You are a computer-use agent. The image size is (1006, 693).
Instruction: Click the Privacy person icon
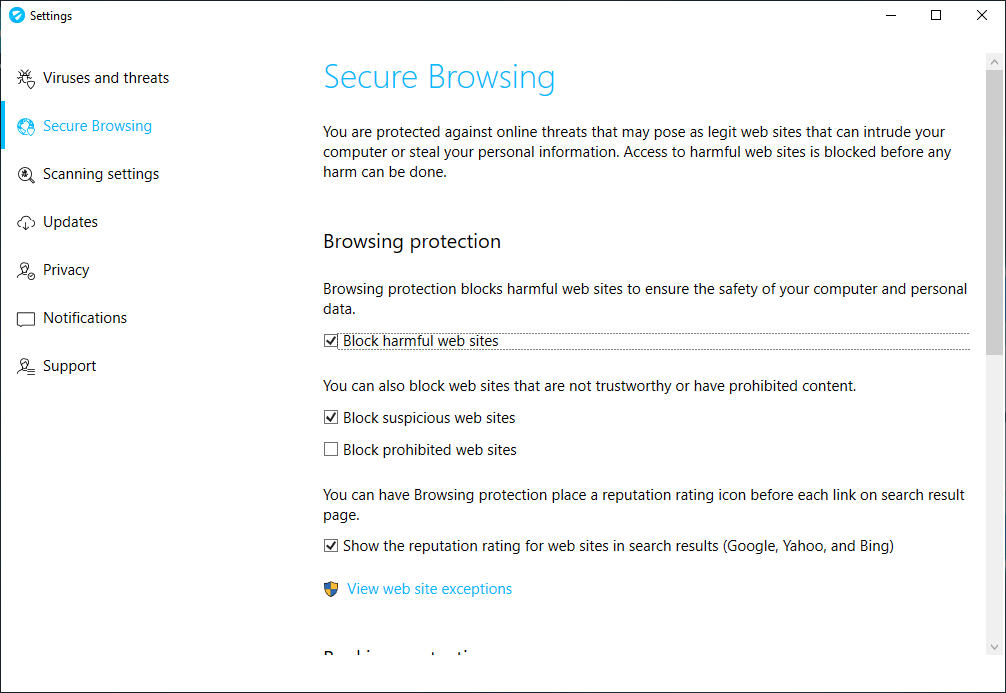pos(26,270)
